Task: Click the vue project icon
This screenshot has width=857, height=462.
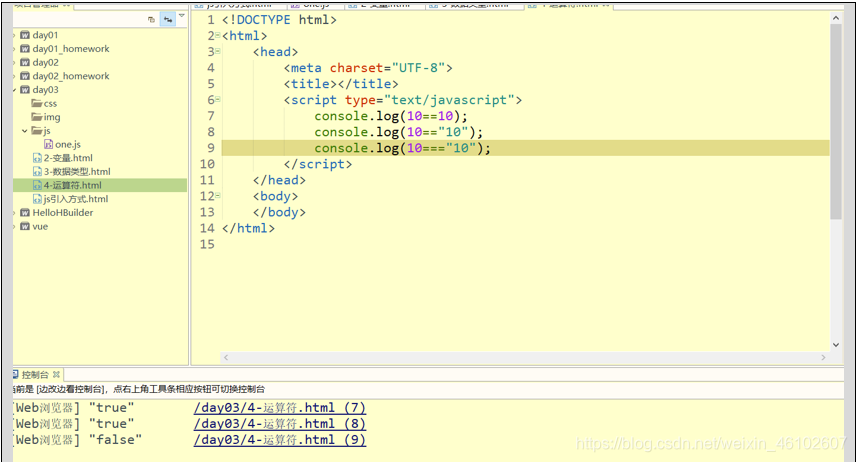Action: coord(25,226)
